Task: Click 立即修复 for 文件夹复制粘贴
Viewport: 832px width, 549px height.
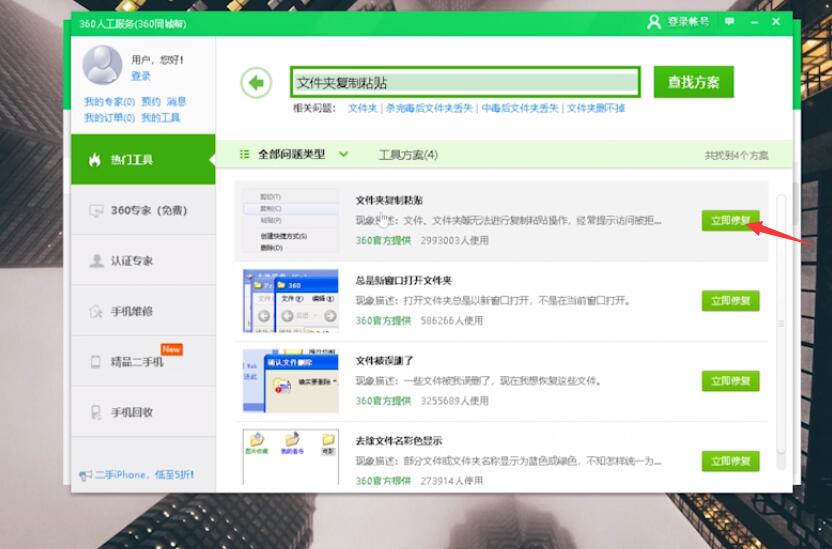Action: coord(730,221)
